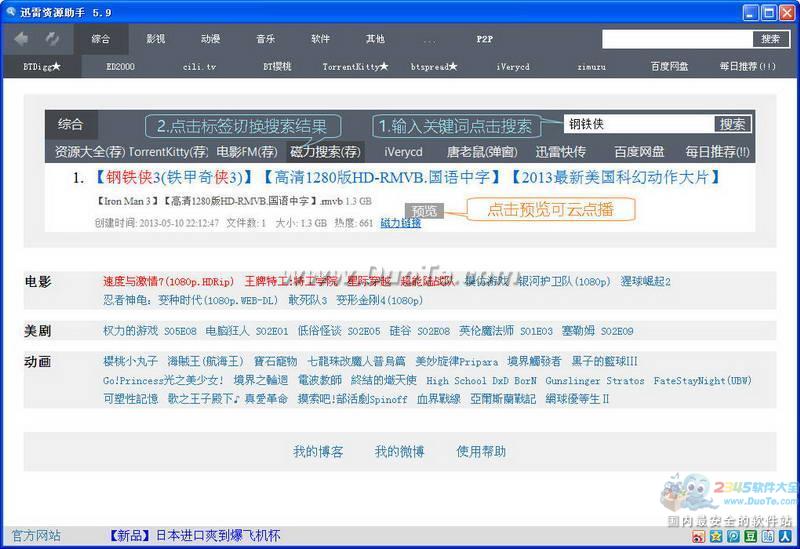
Task: Open 海贼王(航海王) anime link
Action: pos(206,361)
